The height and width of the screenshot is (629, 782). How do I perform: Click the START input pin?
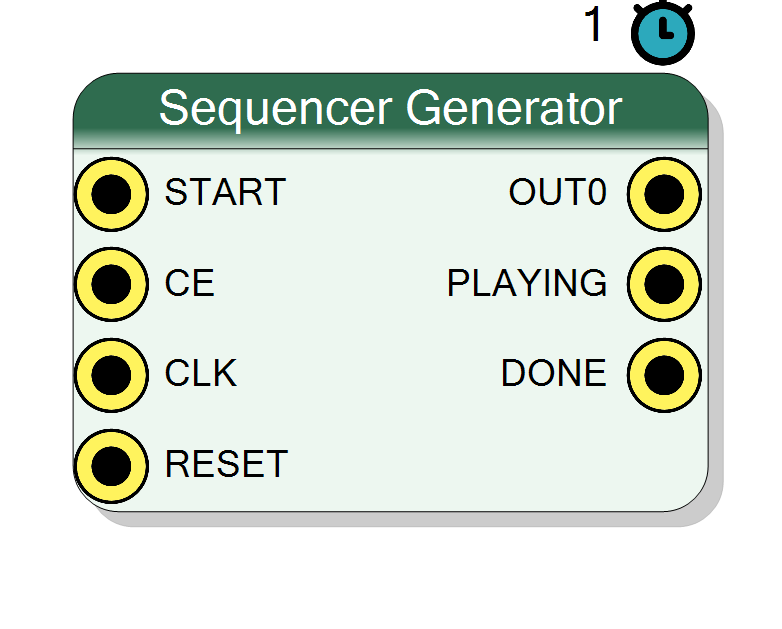[111, 195]
